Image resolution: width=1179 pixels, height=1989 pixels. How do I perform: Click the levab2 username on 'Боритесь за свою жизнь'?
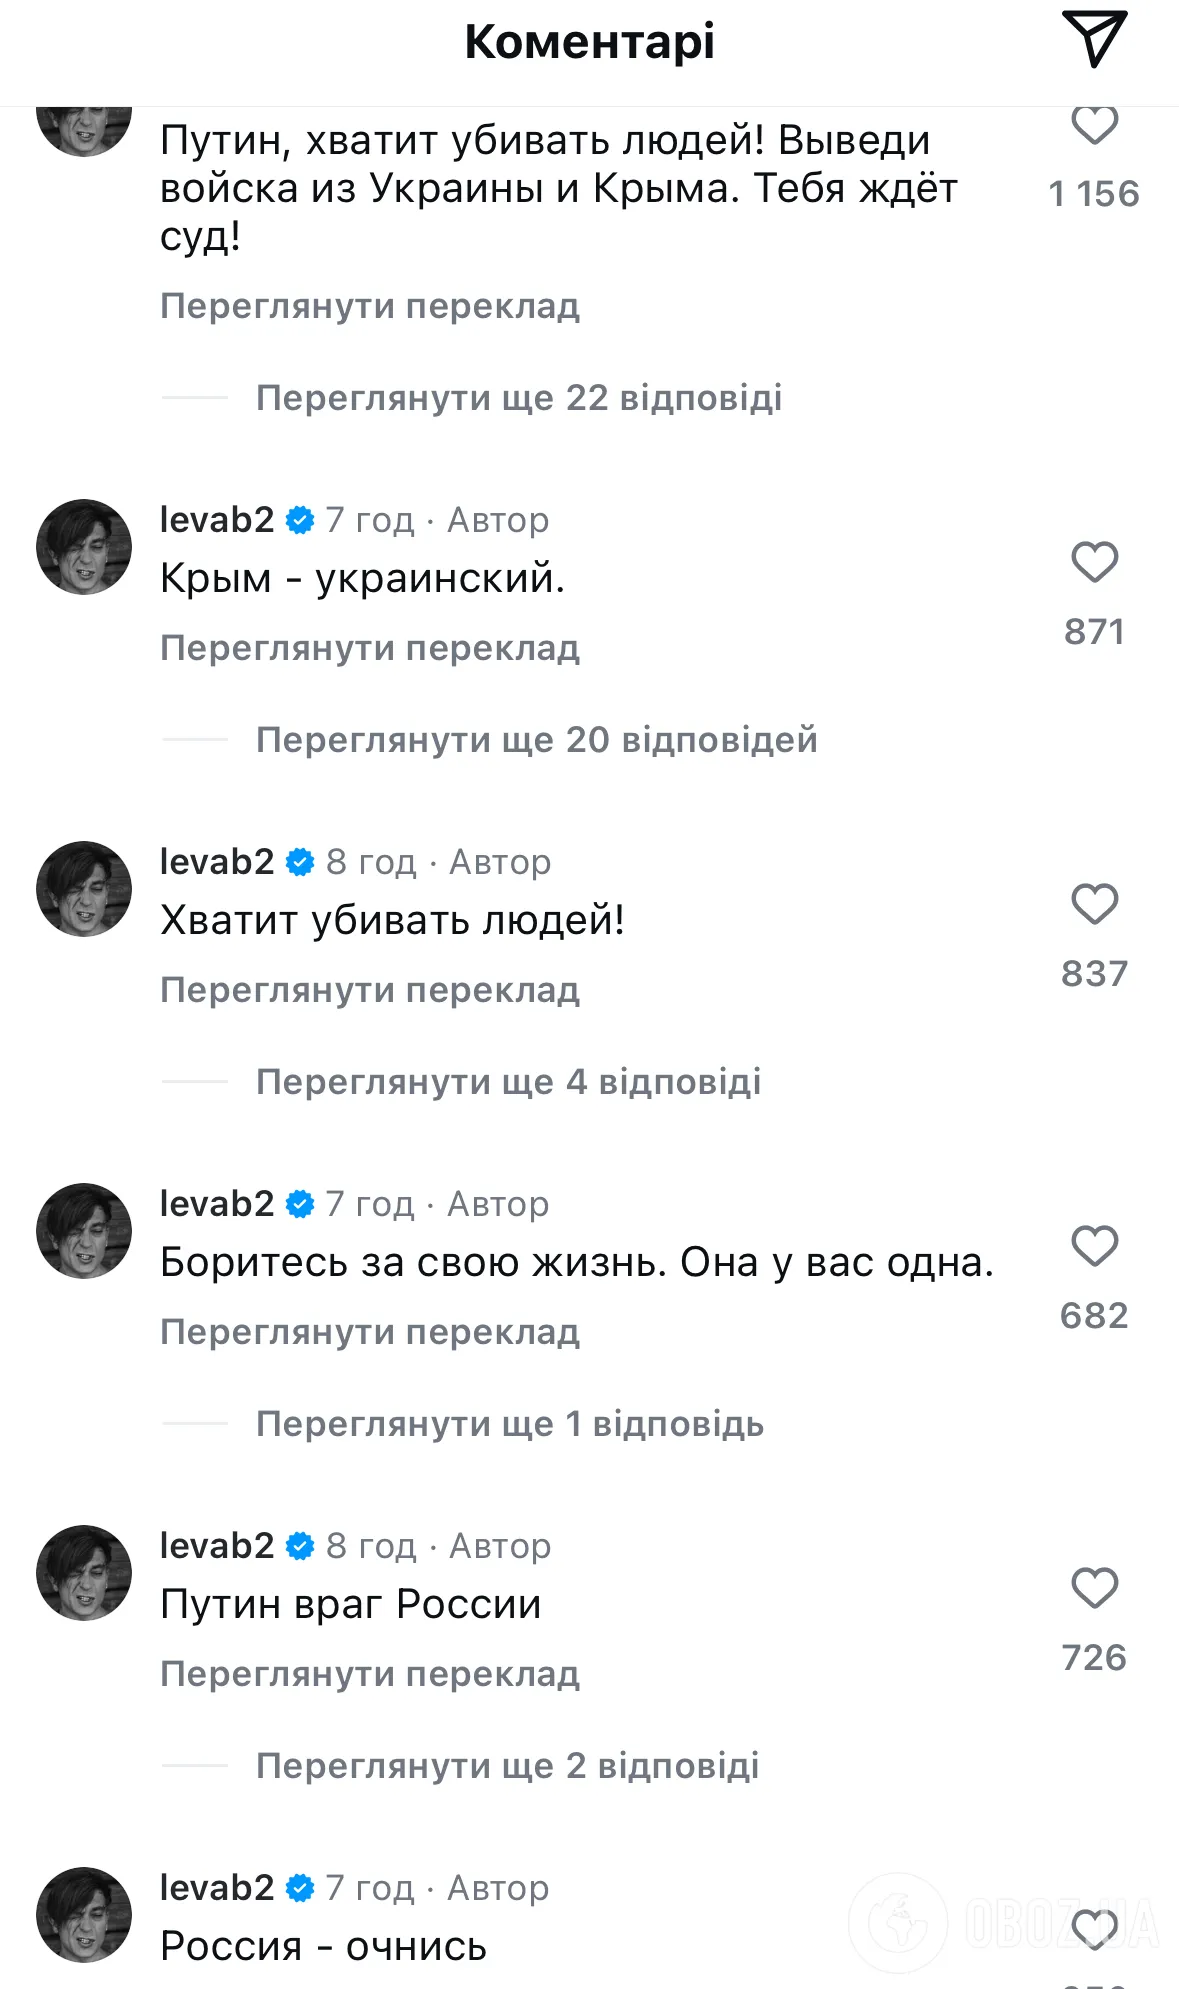tap(216, 1203)
